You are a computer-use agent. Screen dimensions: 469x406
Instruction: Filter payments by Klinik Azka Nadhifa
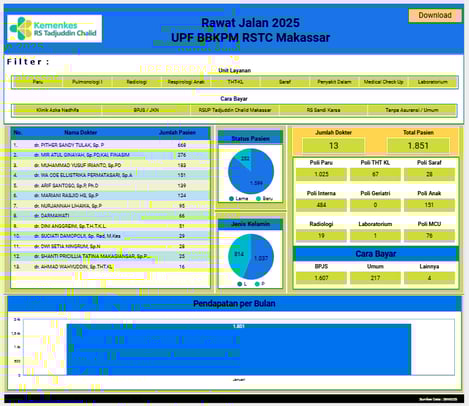(x=58, y=110)
